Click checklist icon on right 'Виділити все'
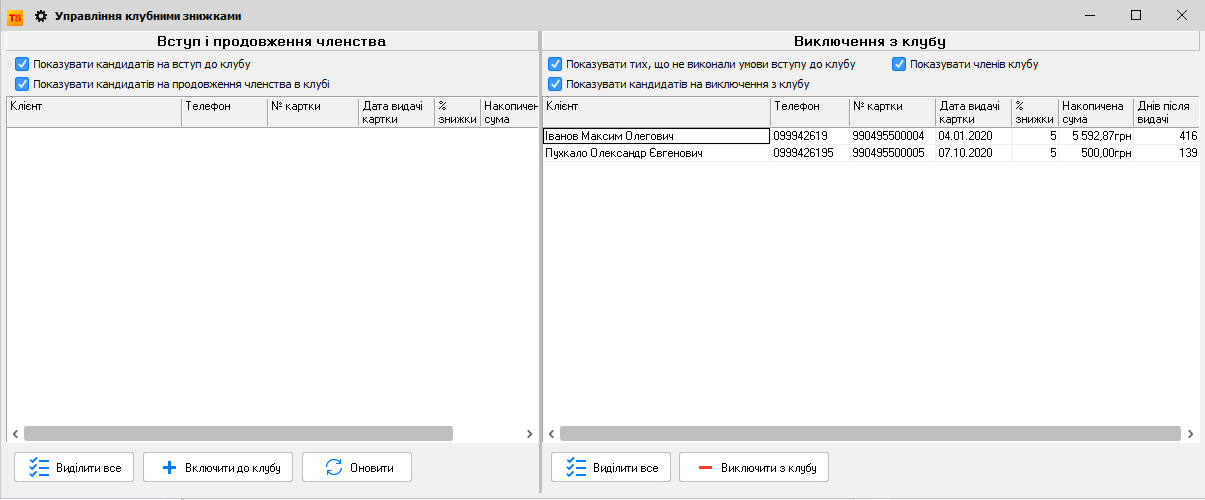Viewport: 1205px width, 500px height. pyautogui.click(x=576, y=467)
